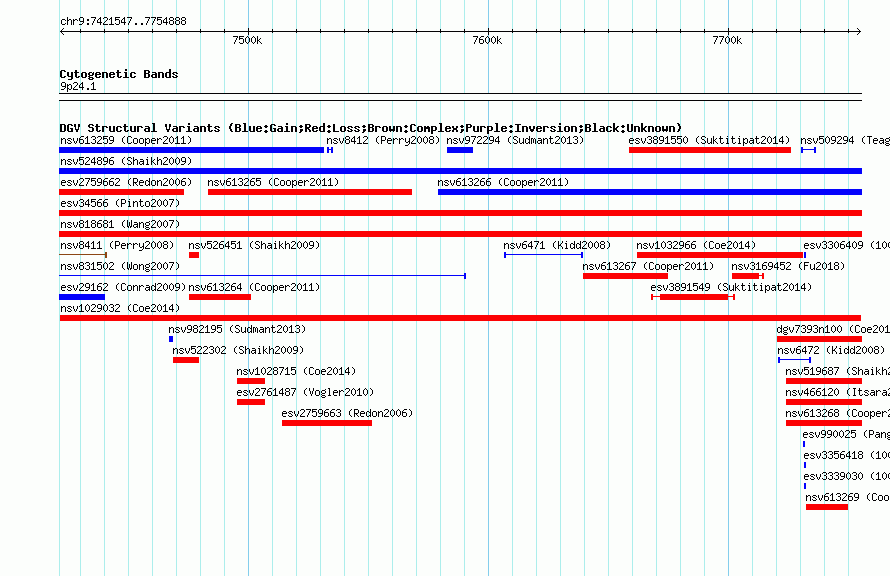
Task: Click the Cytogenetic Bands track title
Action: coord(119,74)
